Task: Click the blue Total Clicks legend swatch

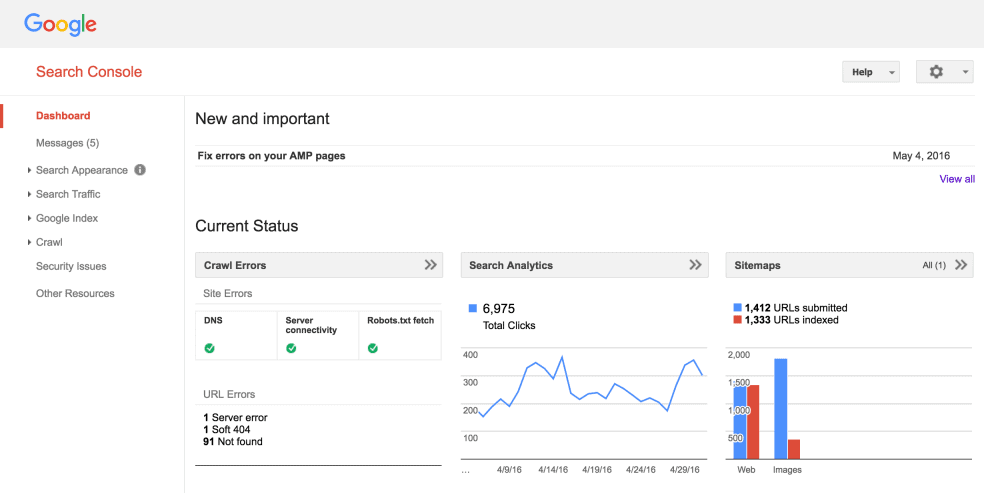Action: (473, 308)
